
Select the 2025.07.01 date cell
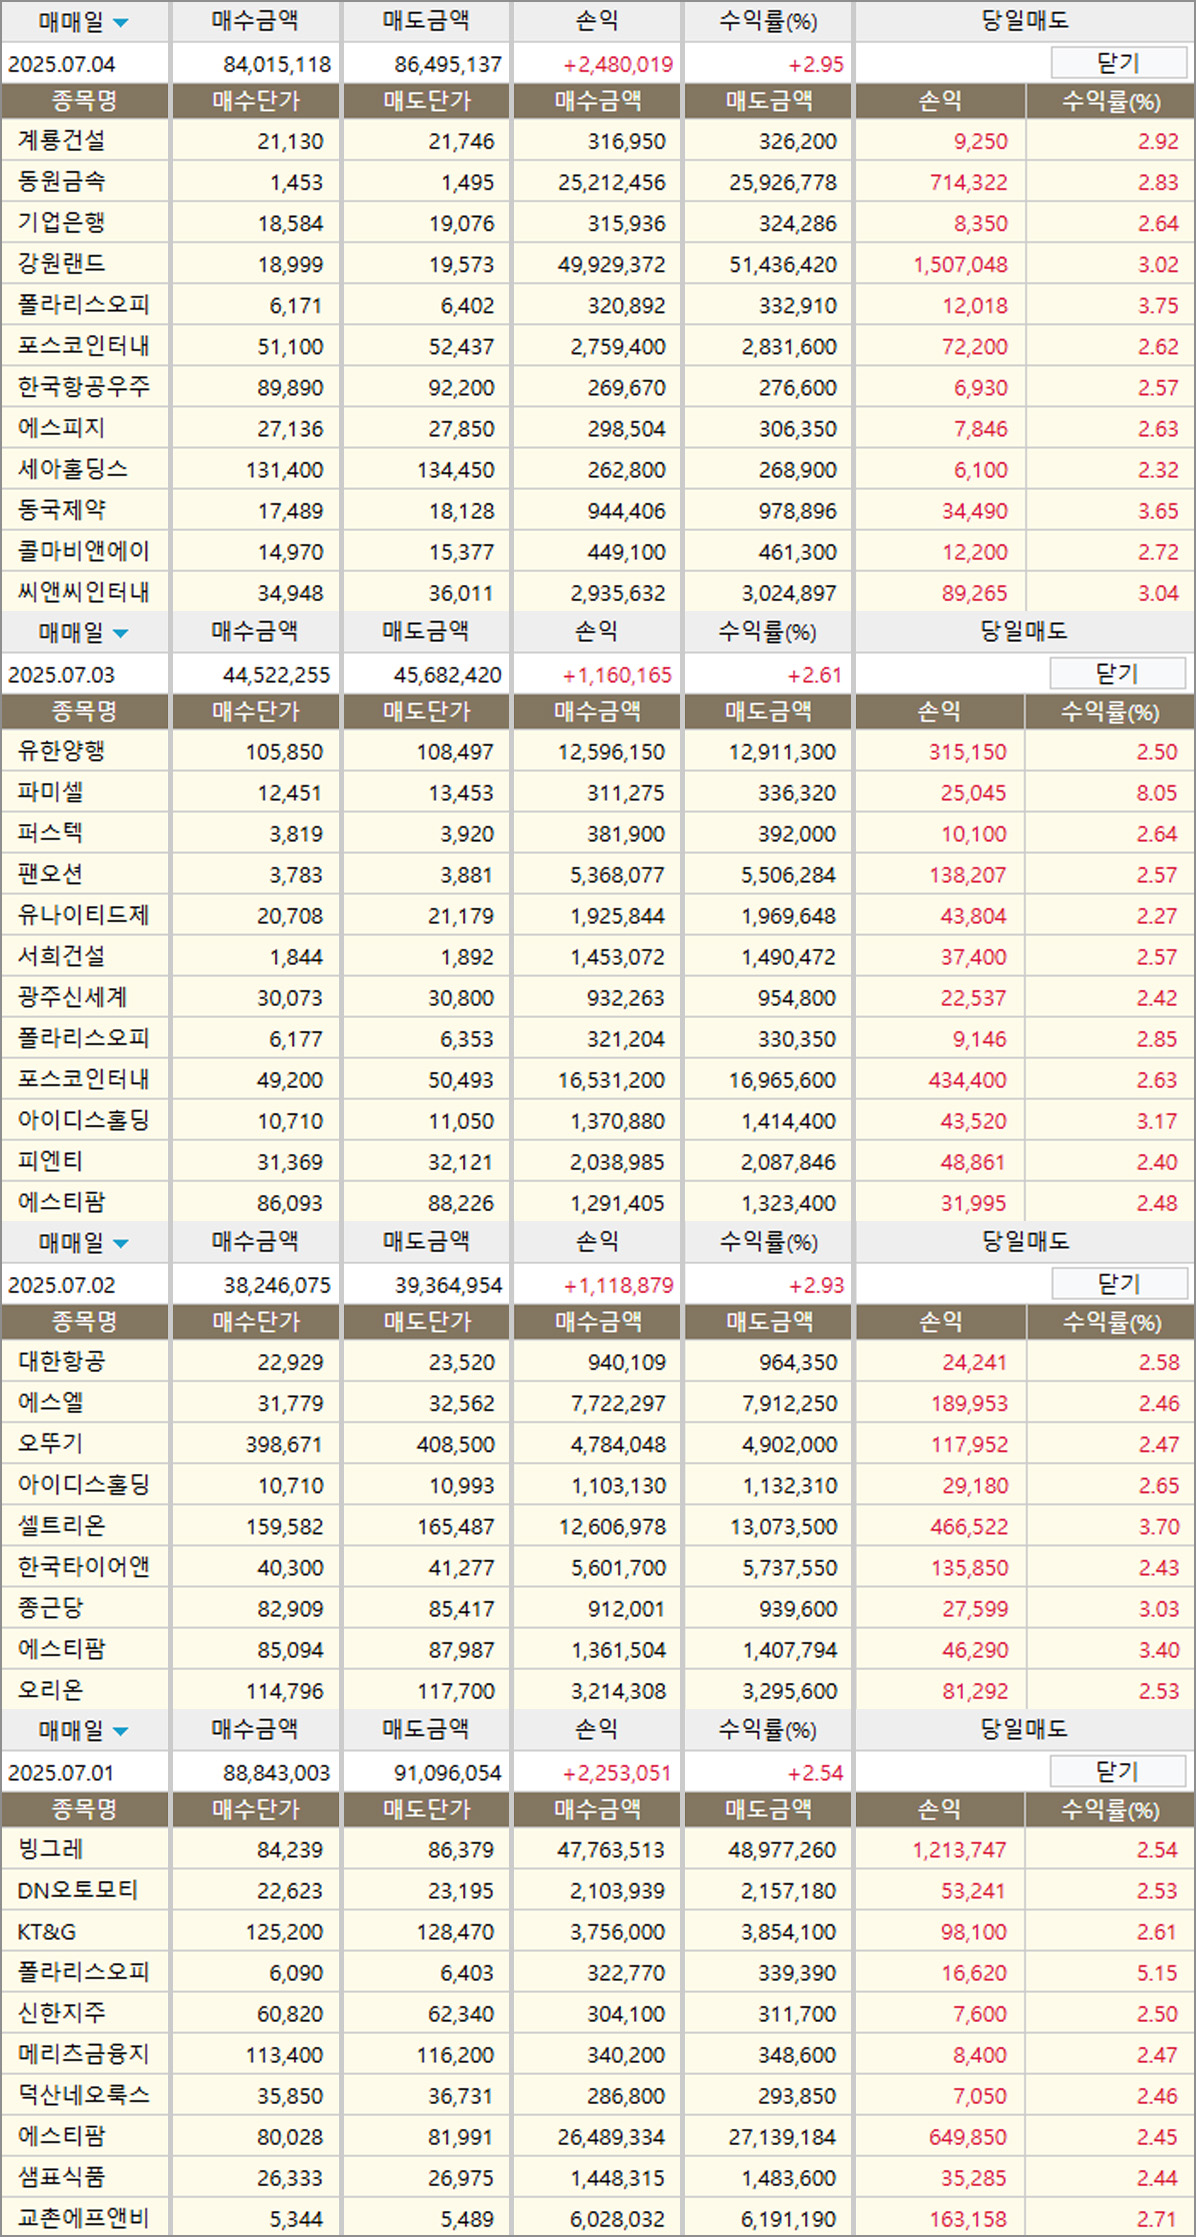[x=62, y=1773]
